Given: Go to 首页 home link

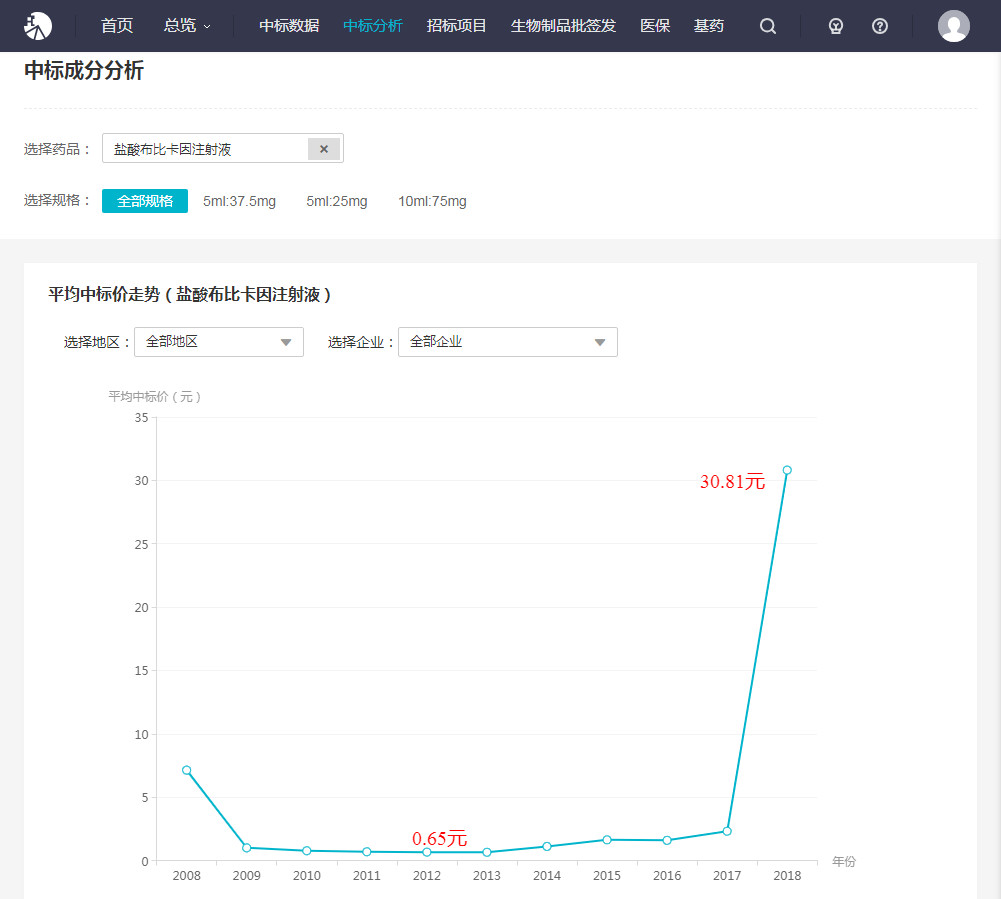Looking at the screenshot, I should pos(117,26).
